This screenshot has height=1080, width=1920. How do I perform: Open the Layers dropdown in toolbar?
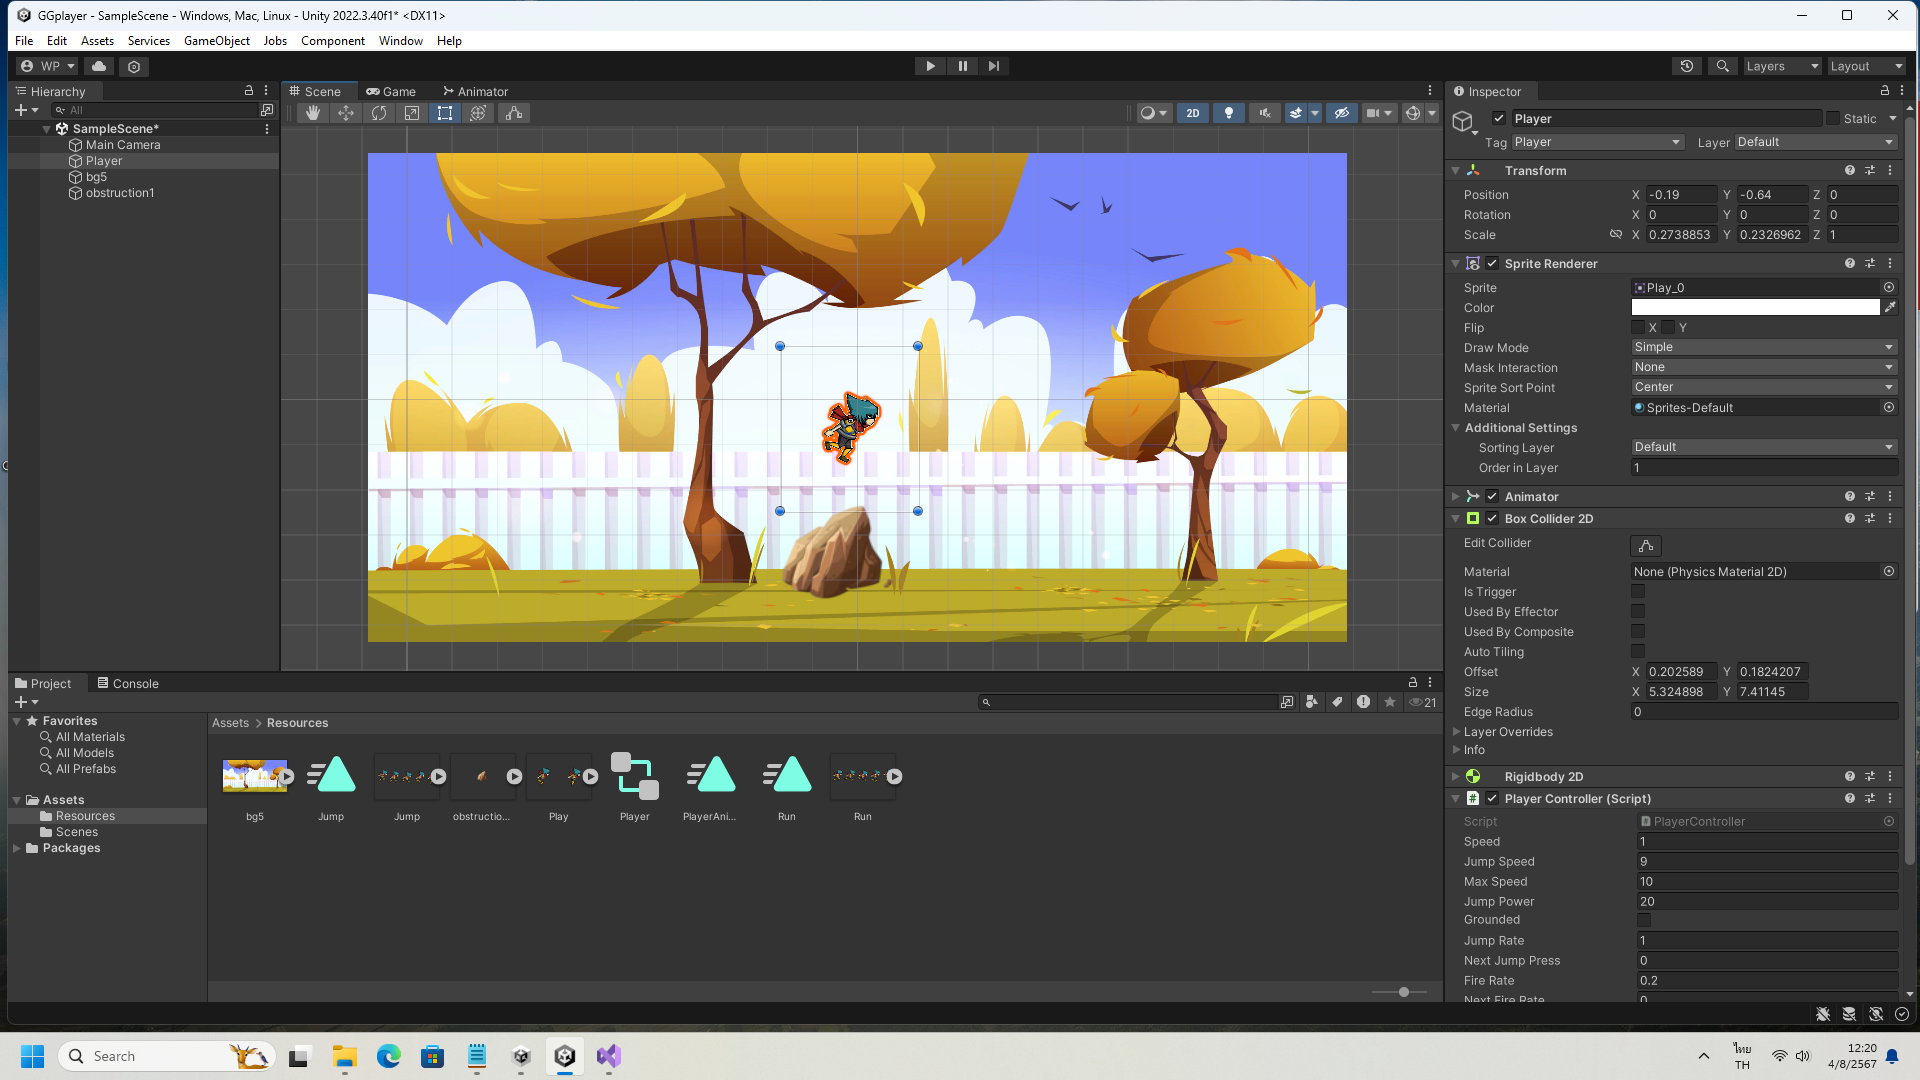click(1781, 66)
